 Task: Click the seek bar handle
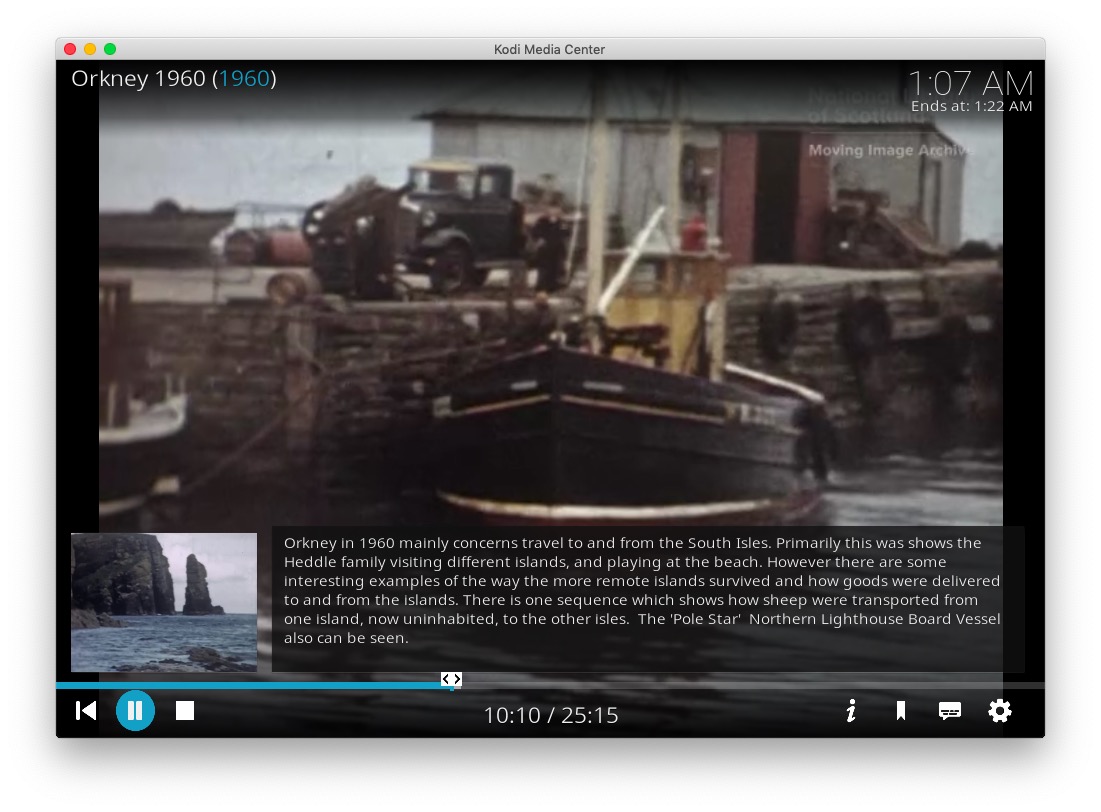point(451,680)
